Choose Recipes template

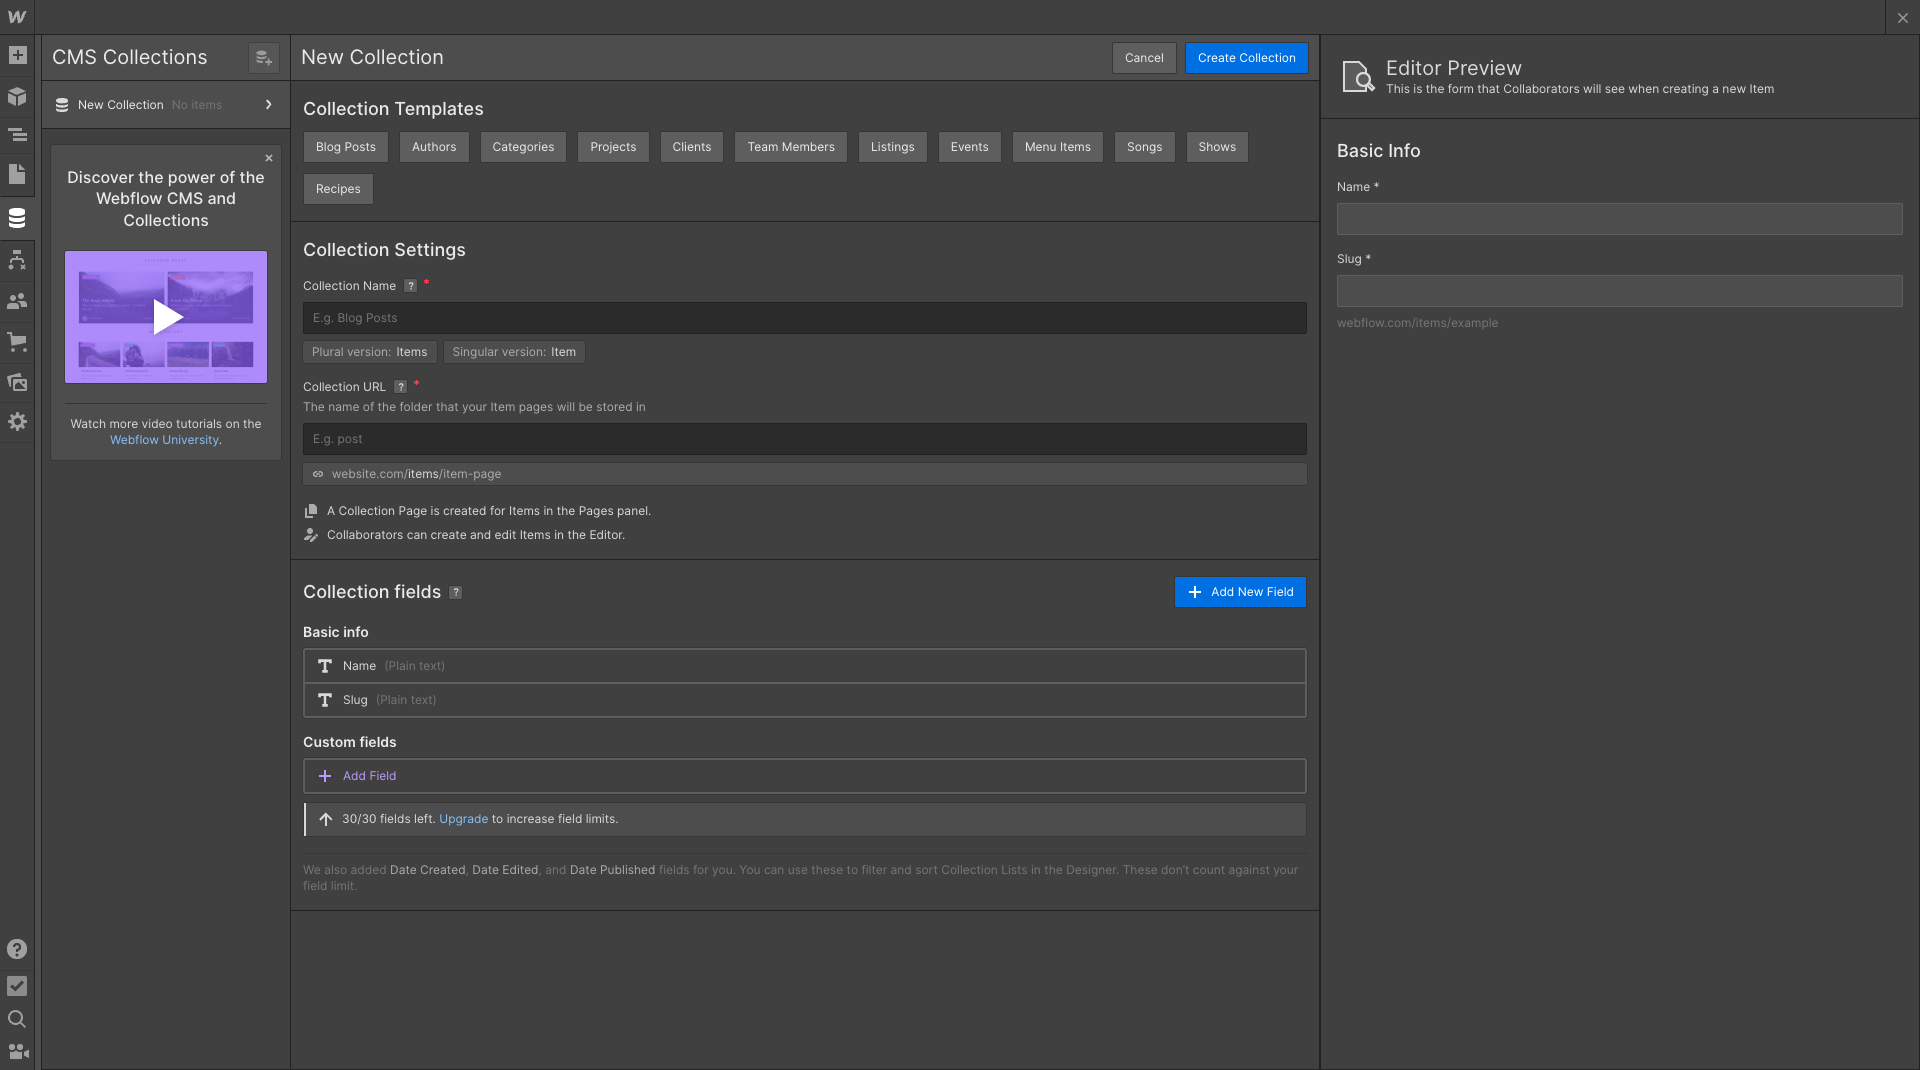338,189
